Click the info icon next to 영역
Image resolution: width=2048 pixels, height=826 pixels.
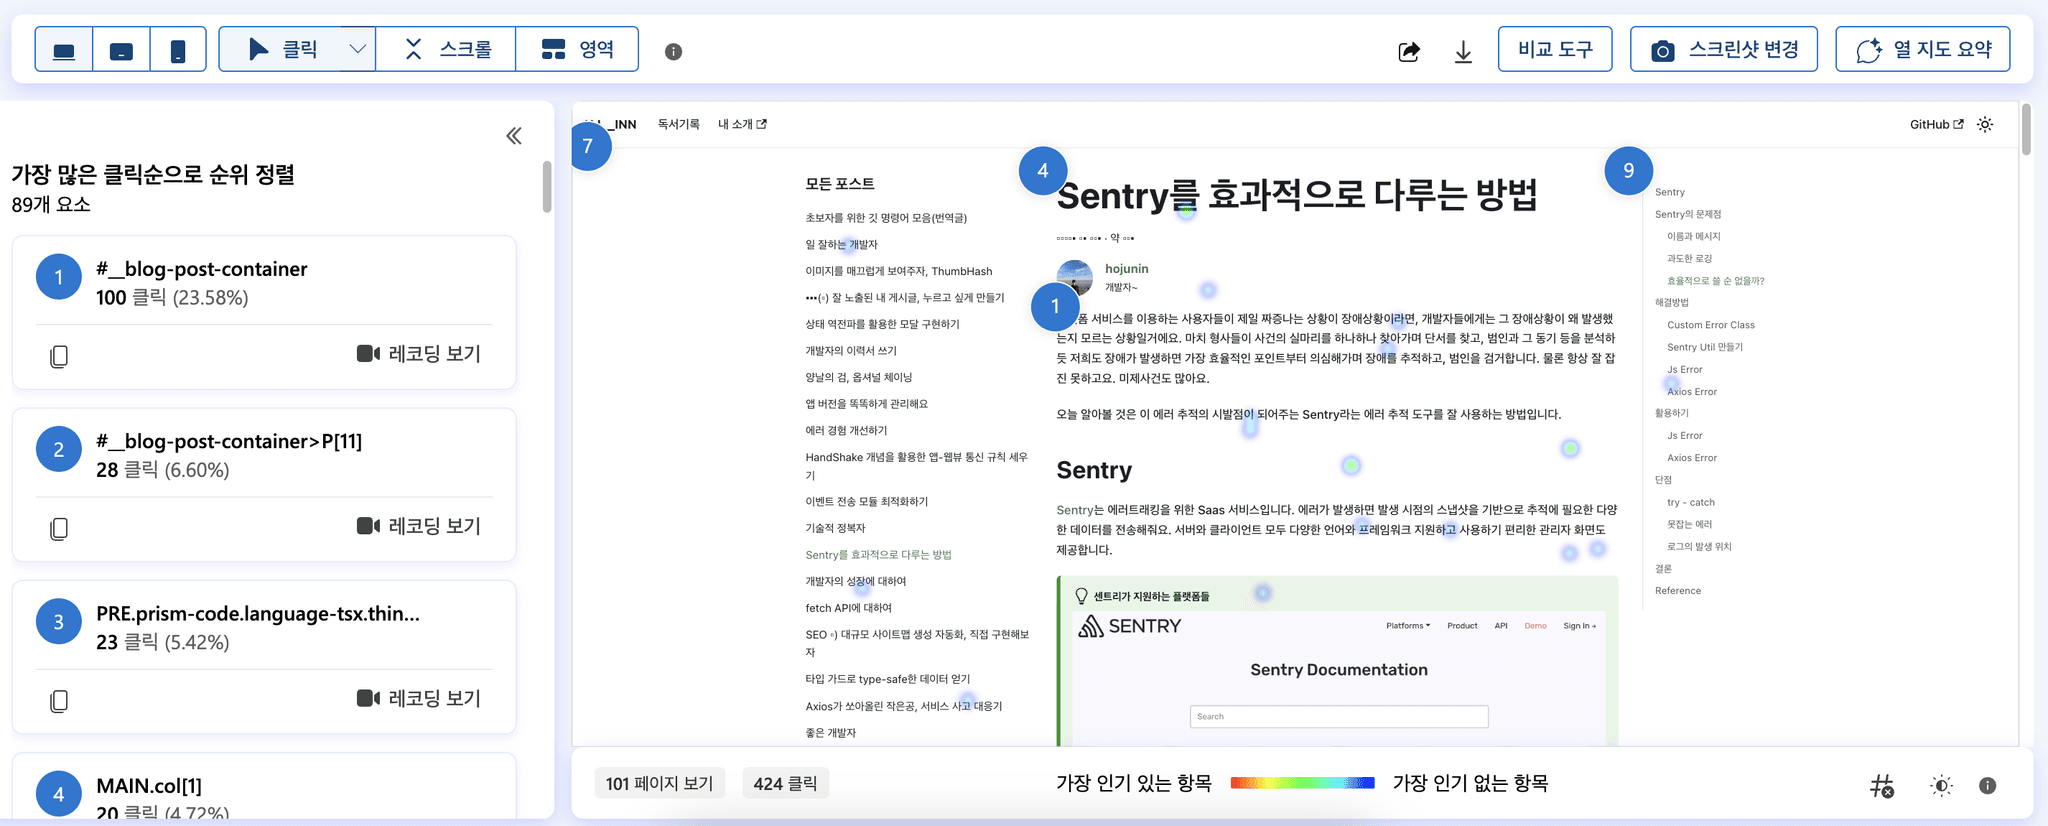[x=673, y=51]
